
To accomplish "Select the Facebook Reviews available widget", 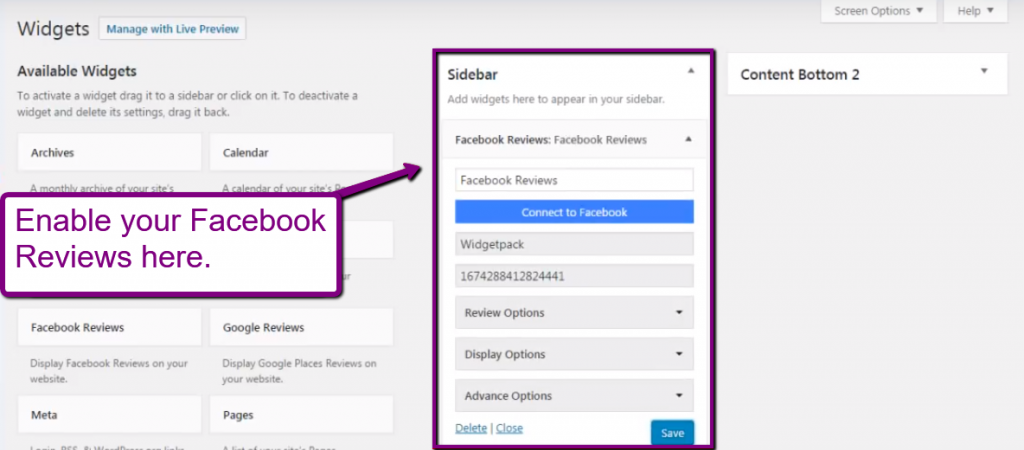I will 110,327.
